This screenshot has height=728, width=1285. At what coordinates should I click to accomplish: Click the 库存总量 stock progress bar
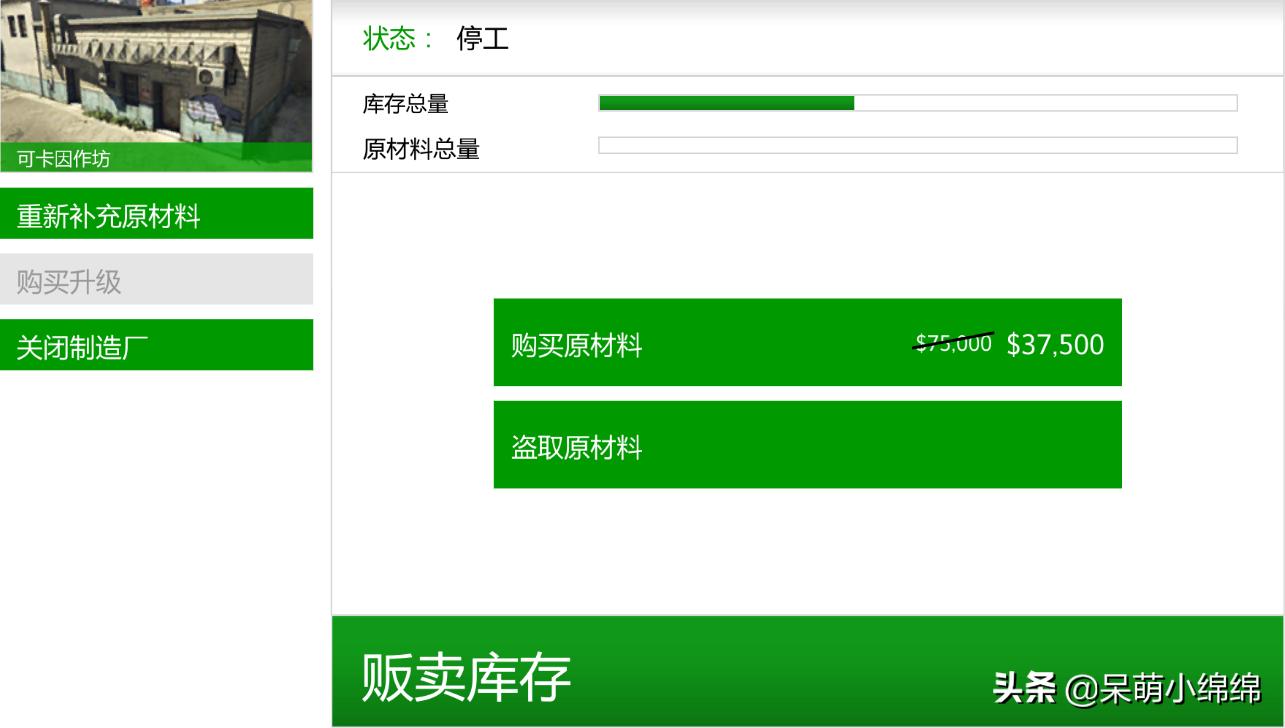[917, 102]
